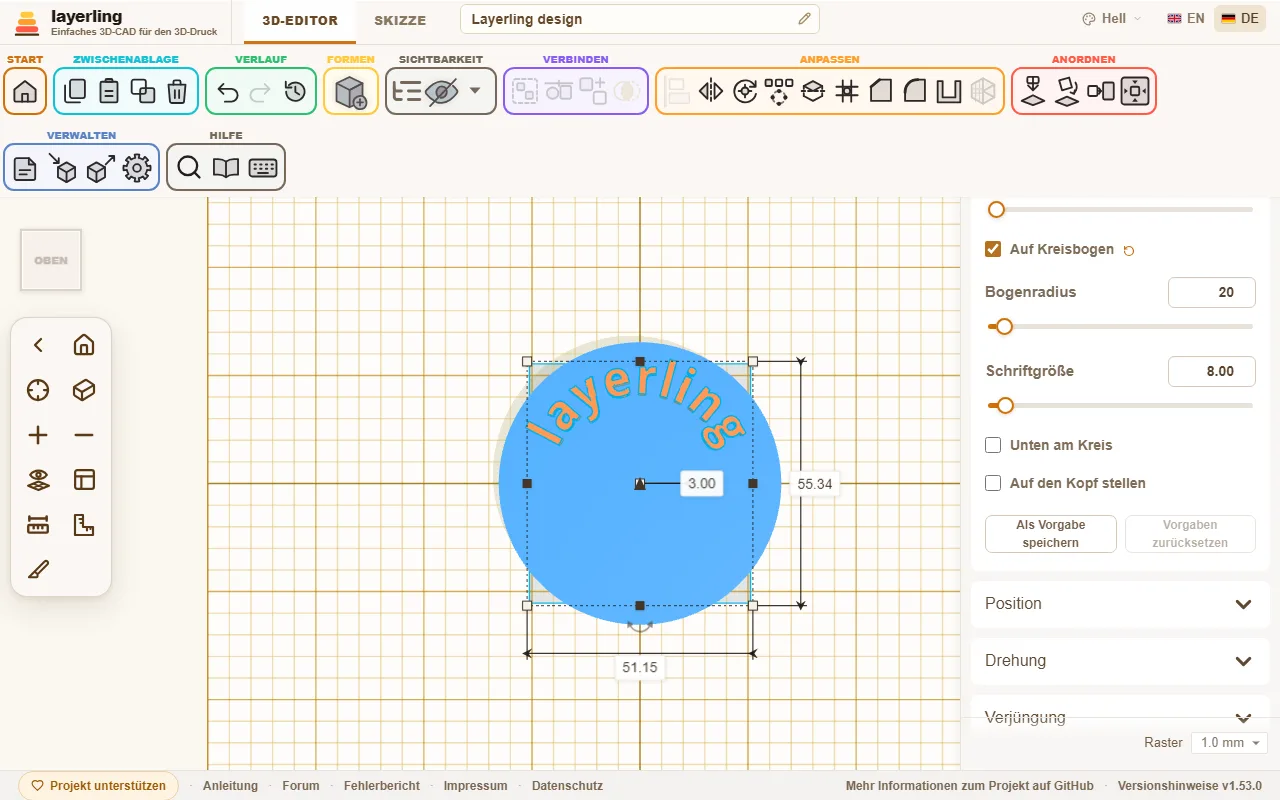Viewport: 1280px width, 800px height.
Task: Open the Raster 1.0 mm dropdown
Action: (1229, 743)
